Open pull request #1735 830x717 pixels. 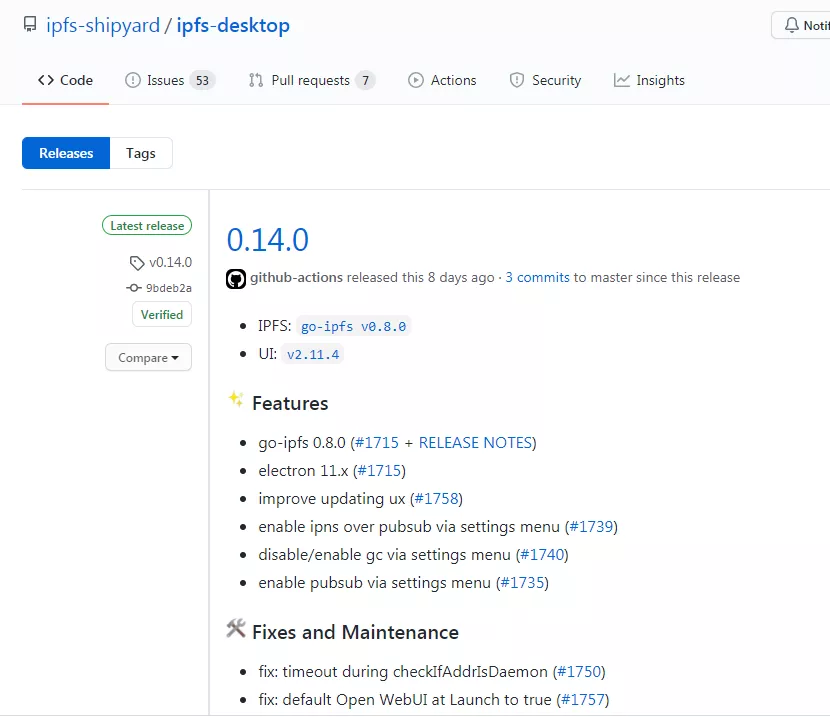coord(522,583)
